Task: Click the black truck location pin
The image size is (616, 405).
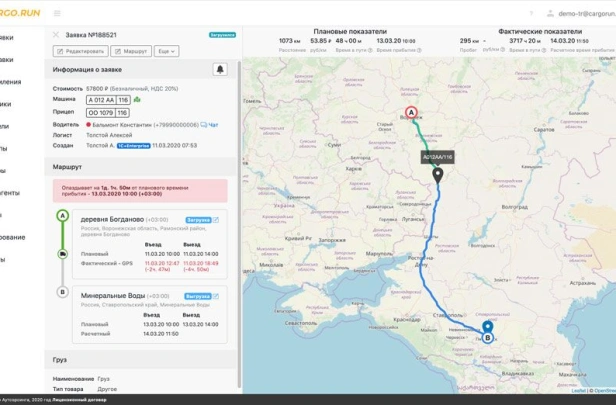Action: coord(437,175)
